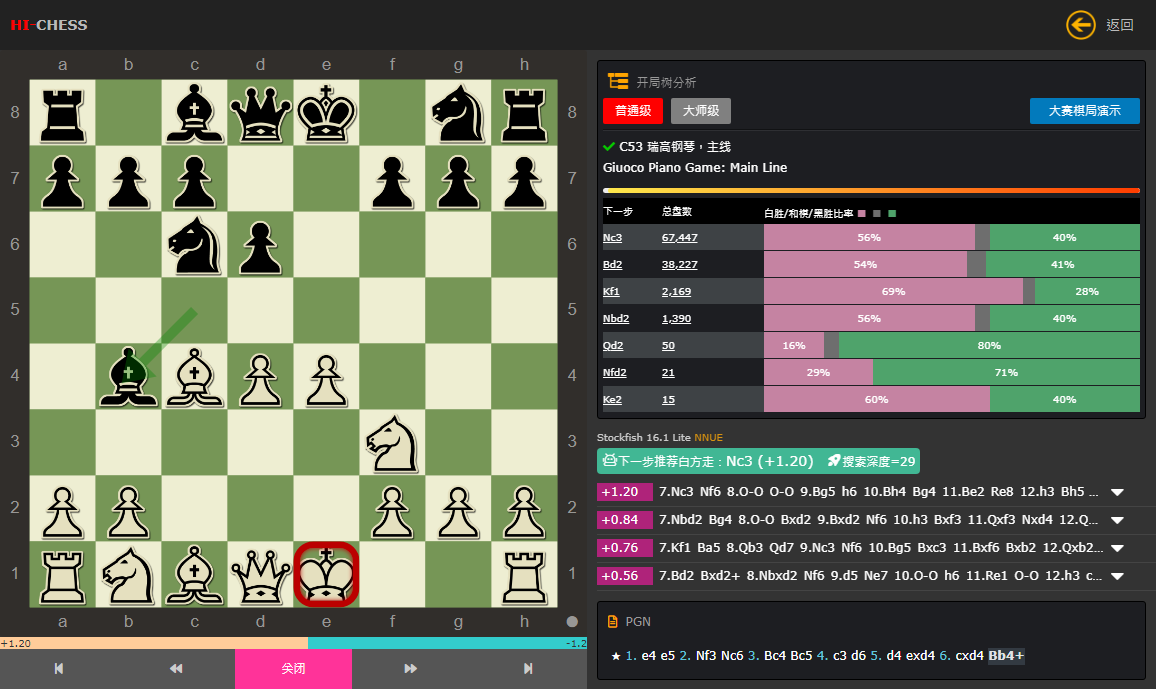The width and height of the screenshot is (1156, 689).
Task: Click the yellow-to-red opening gradient bar
Action: tap(871, 191)
